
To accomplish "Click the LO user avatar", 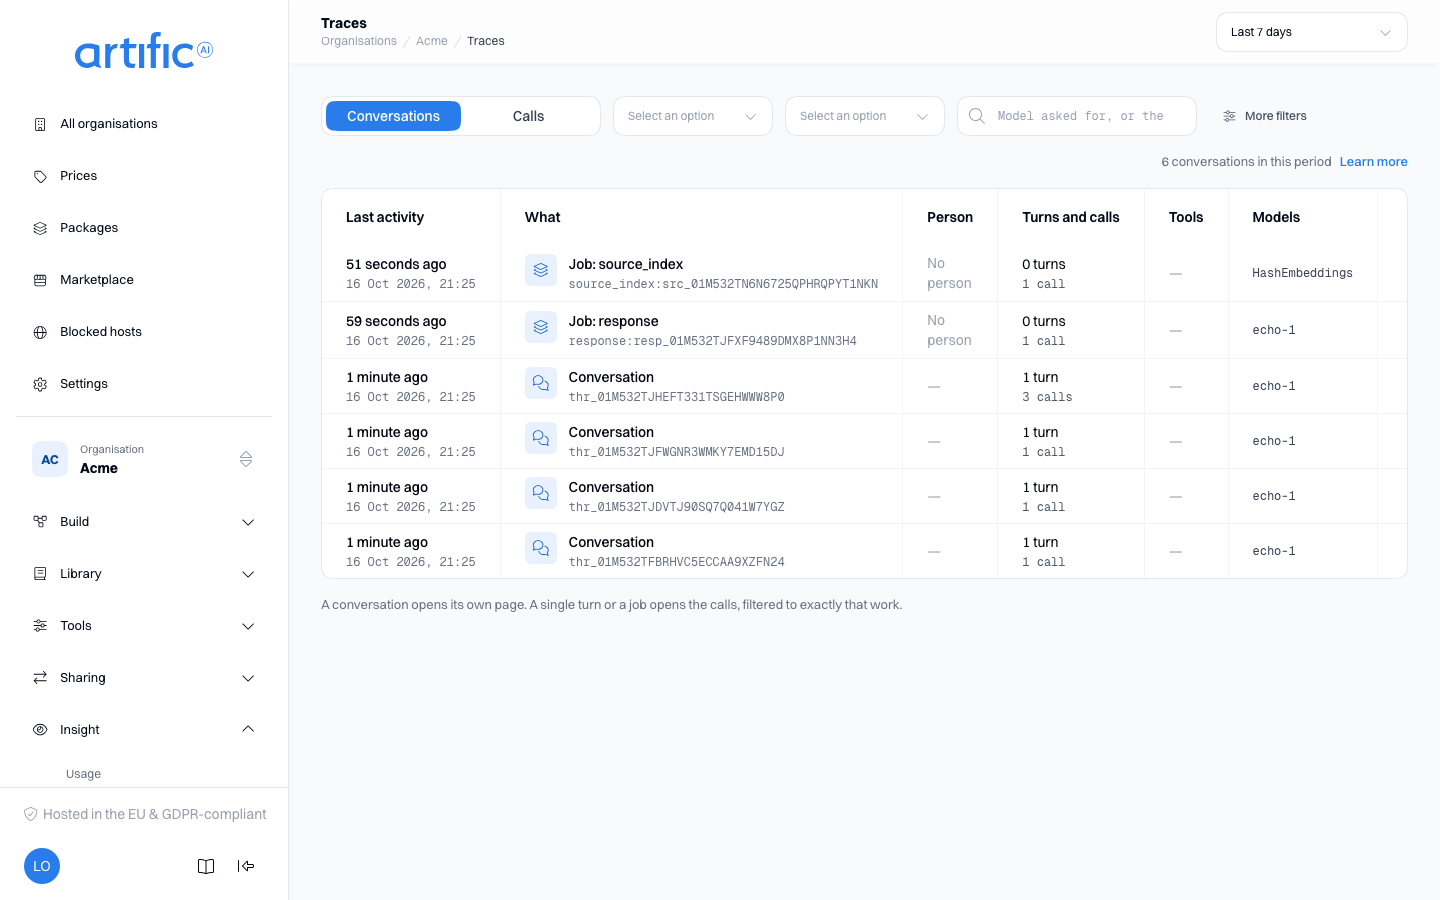I will [x=42, y=866].
